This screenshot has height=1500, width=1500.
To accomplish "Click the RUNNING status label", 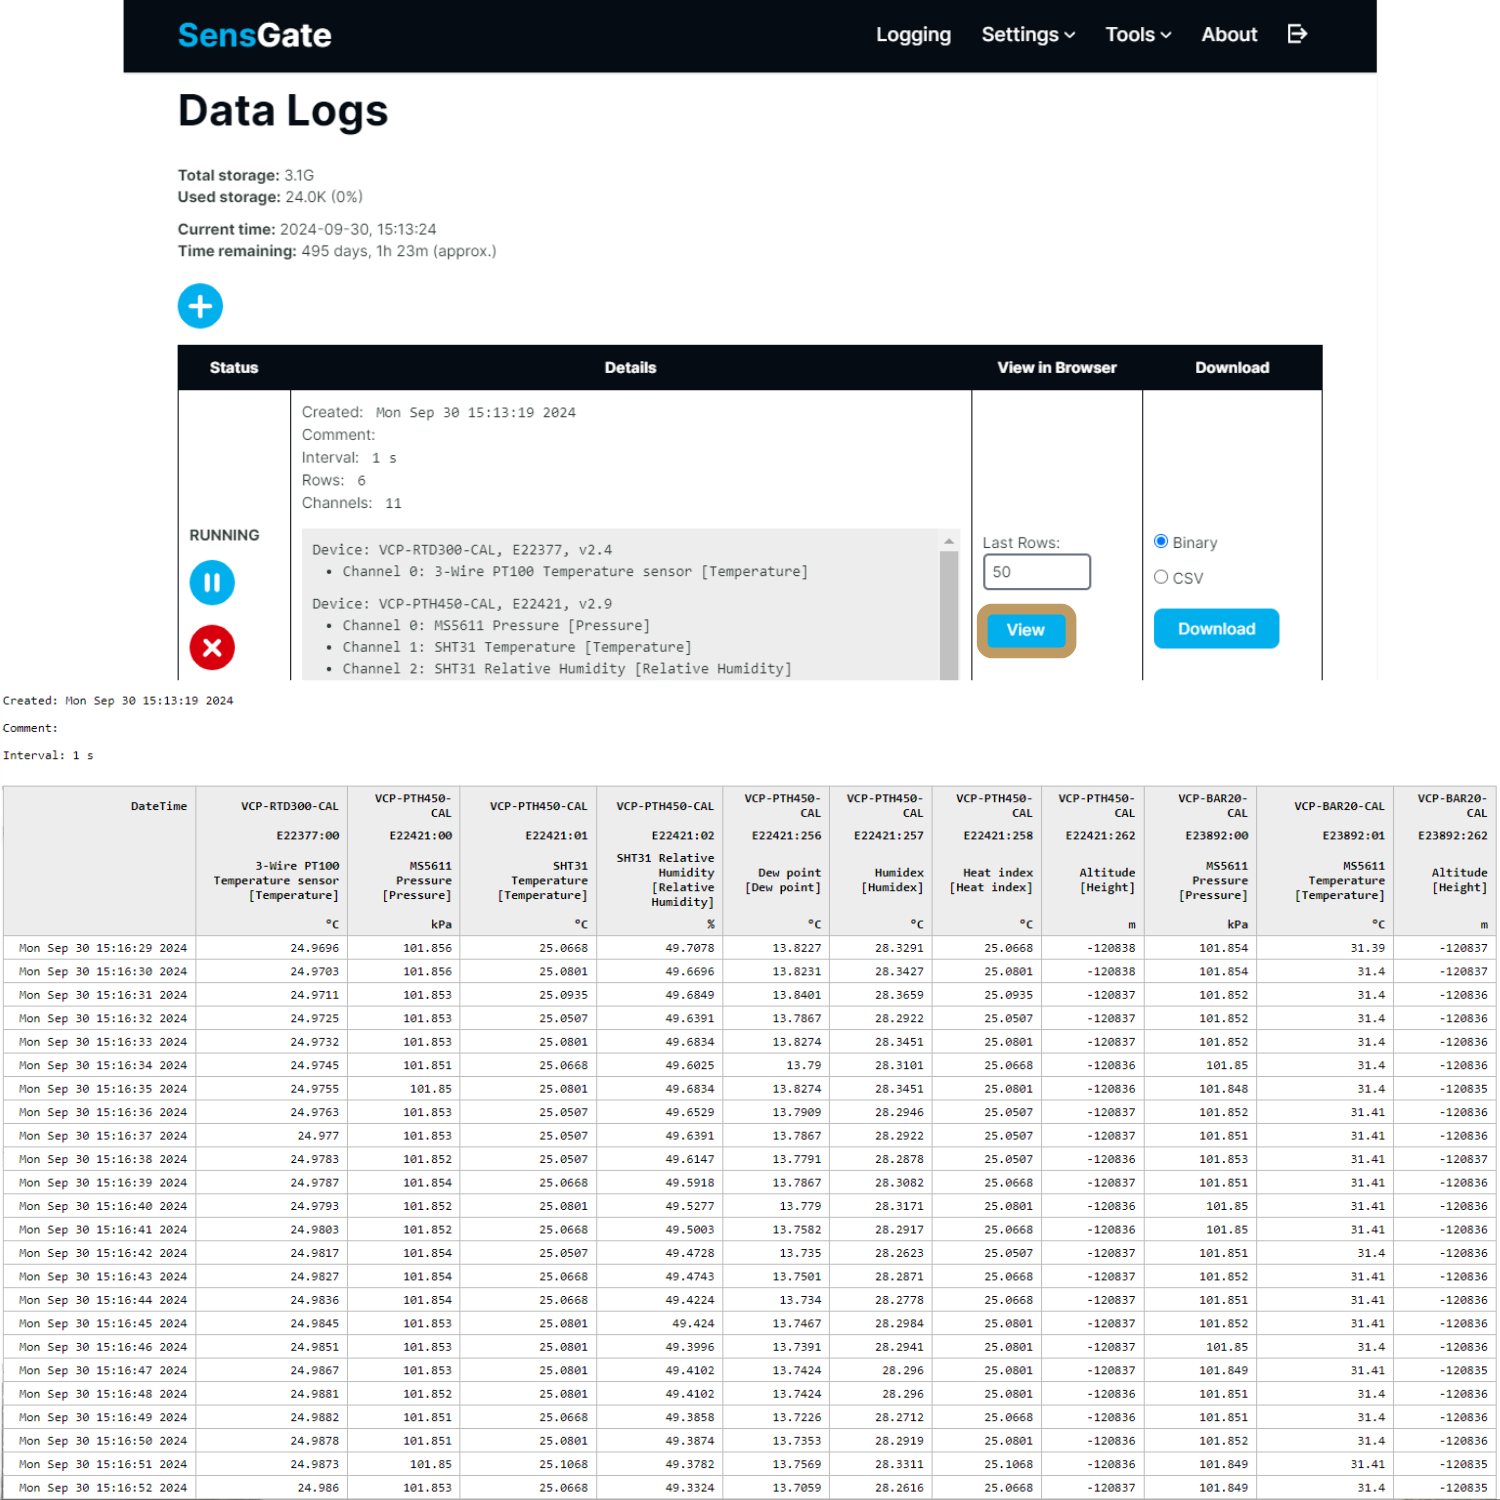I will tap(224, 535).
